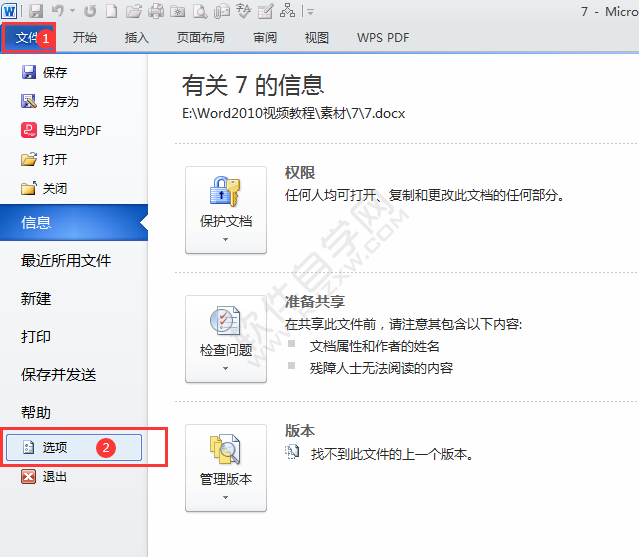This screenshot has width=639, height=557.
Task: Click the 有关 7 的信息 heading
Action: pyautogui.click(x=253, y=86)
